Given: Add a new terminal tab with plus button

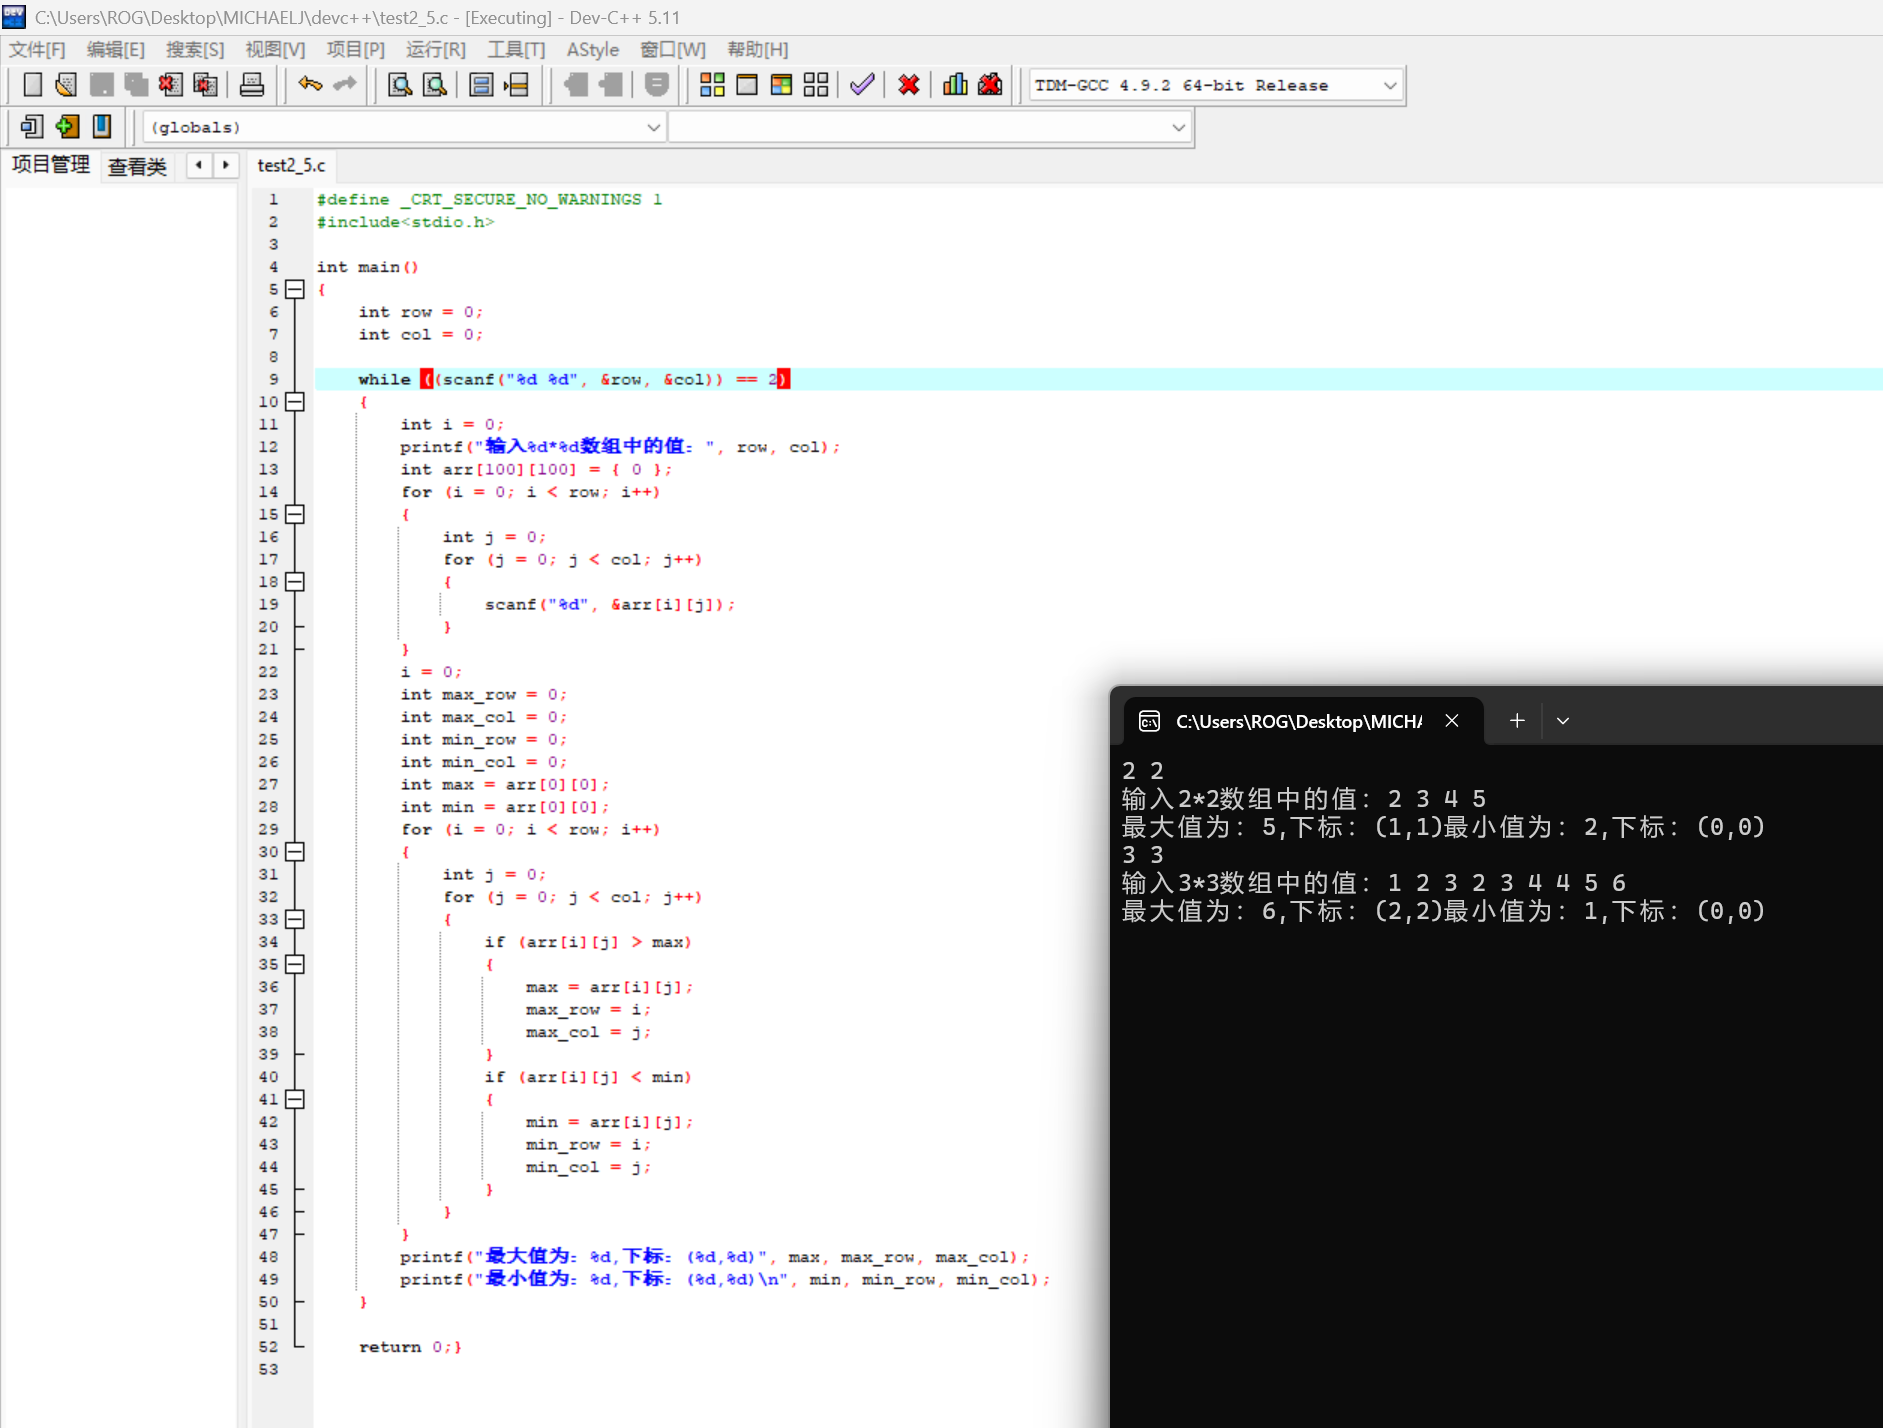Looking at the screenshot, I should [x=1517, y=721].
